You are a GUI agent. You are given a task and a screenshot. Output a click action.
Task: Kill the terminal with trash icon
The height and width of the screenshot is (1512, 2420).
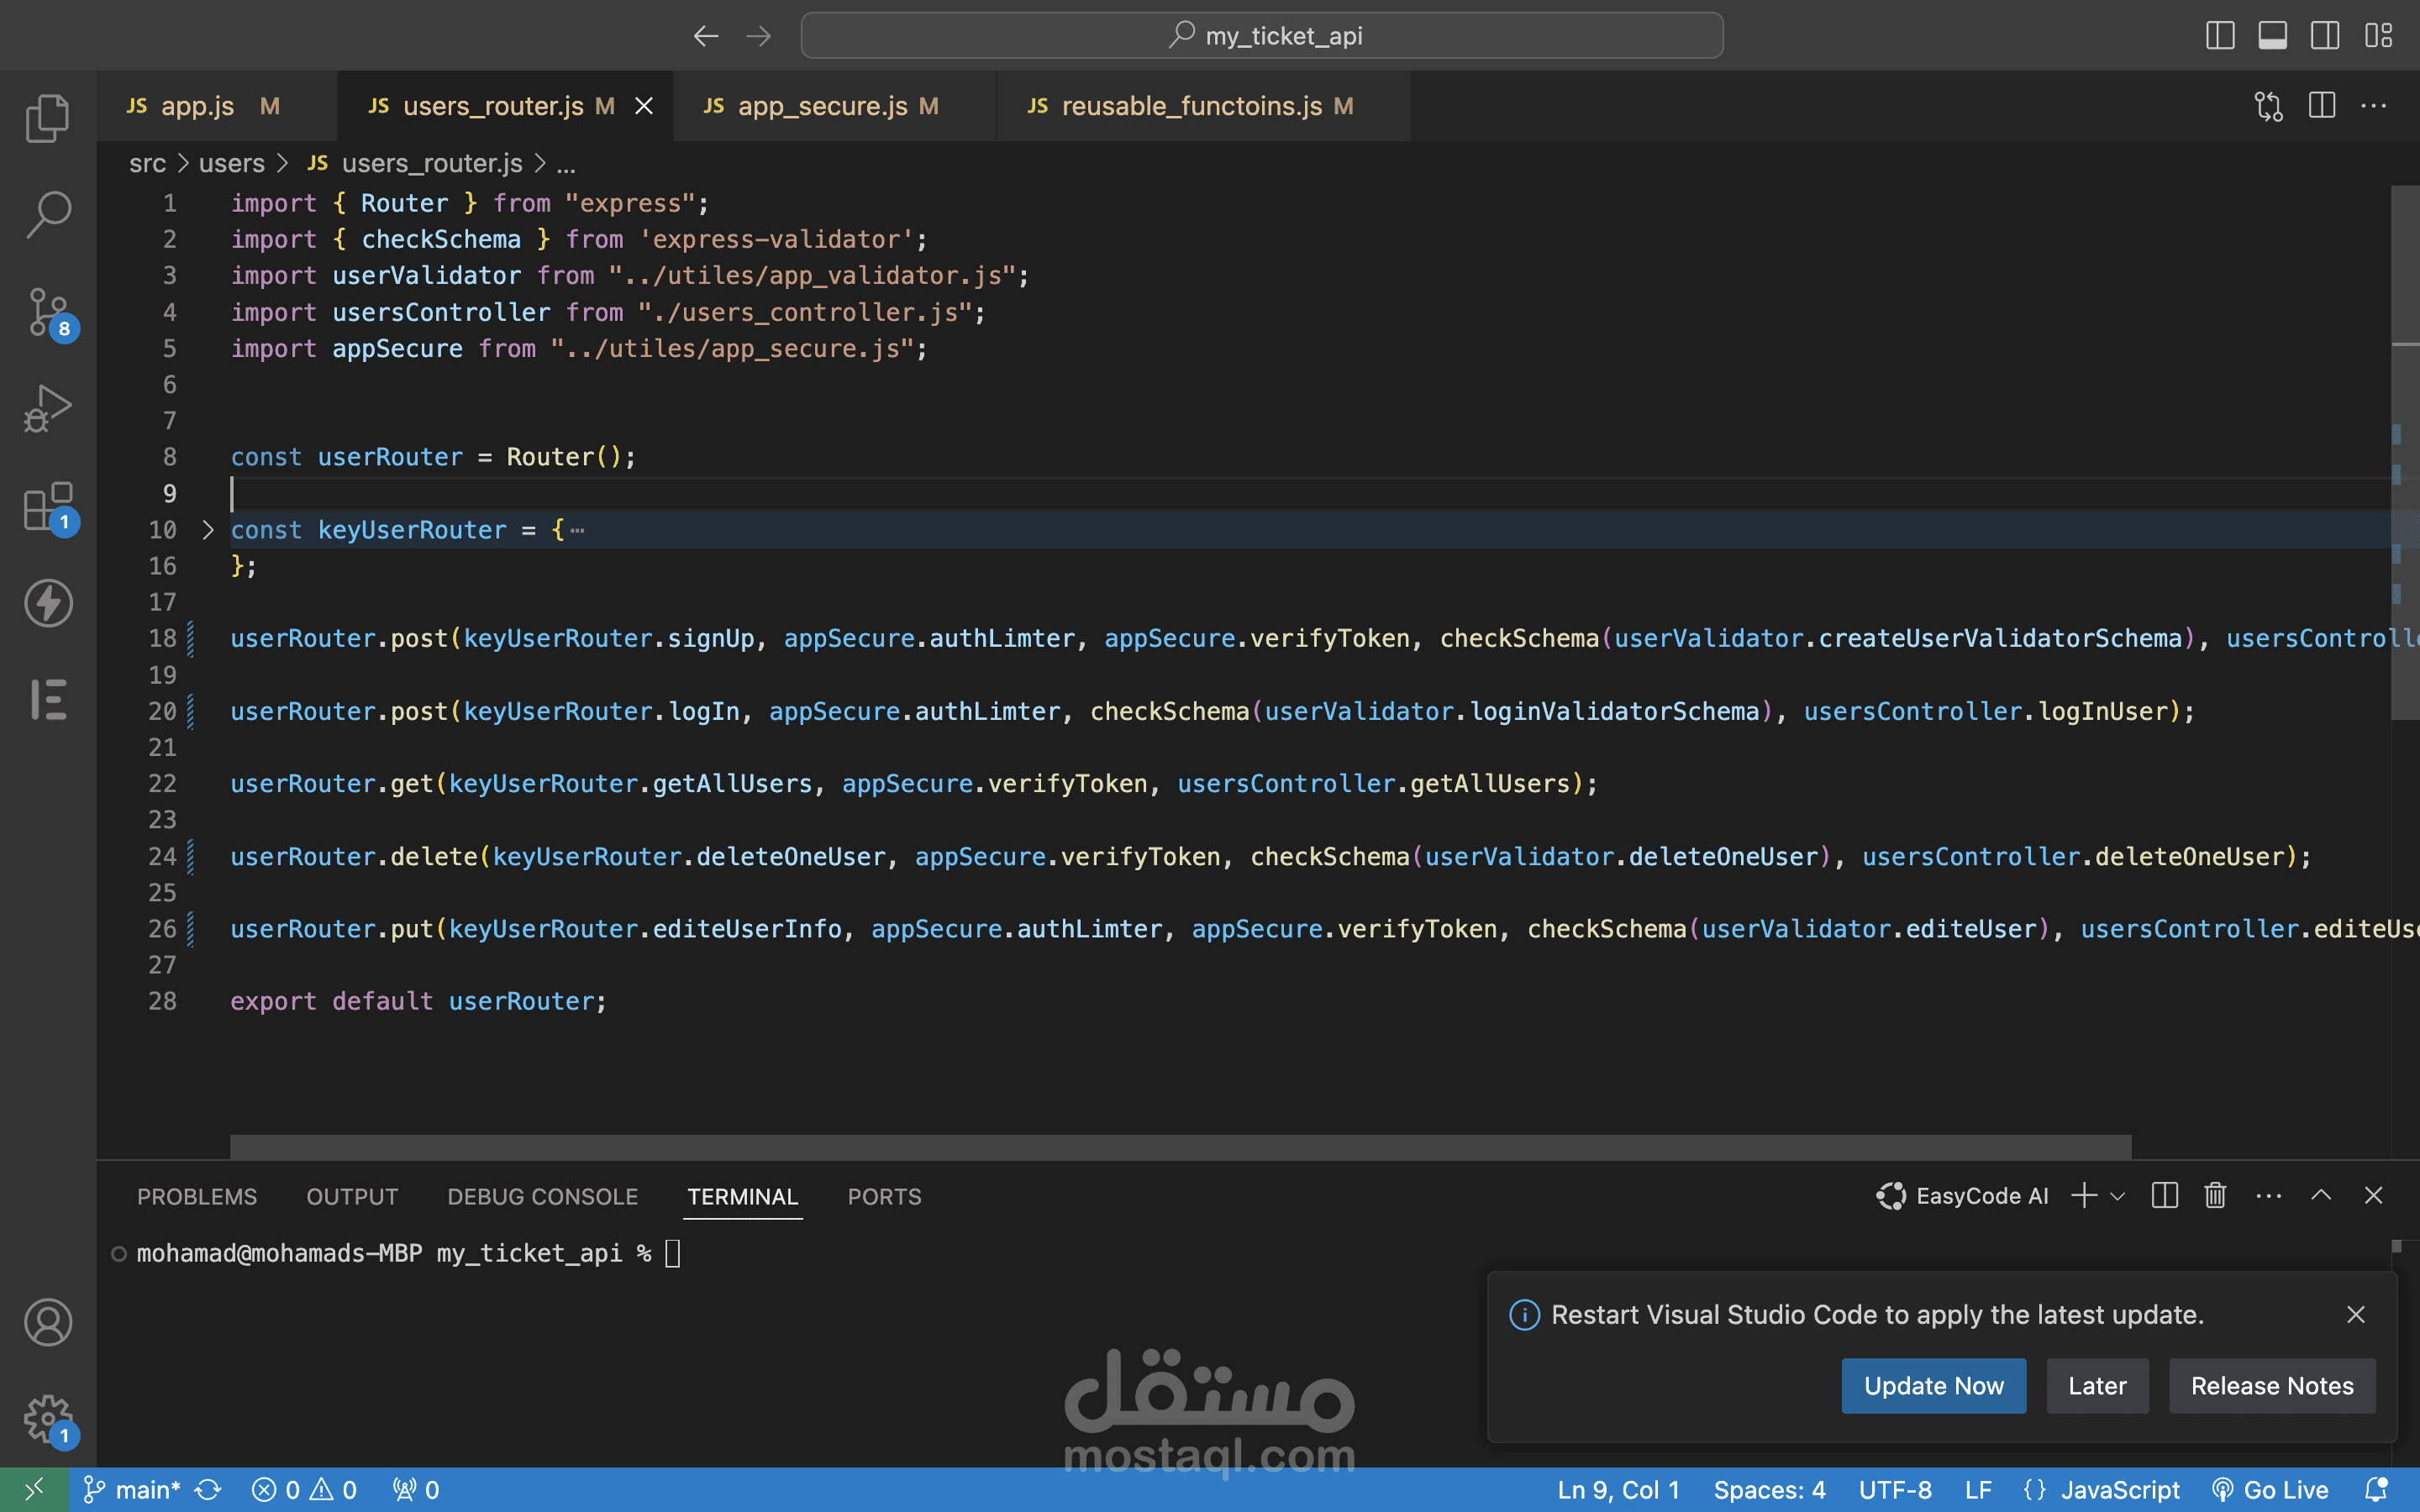2215,1196
